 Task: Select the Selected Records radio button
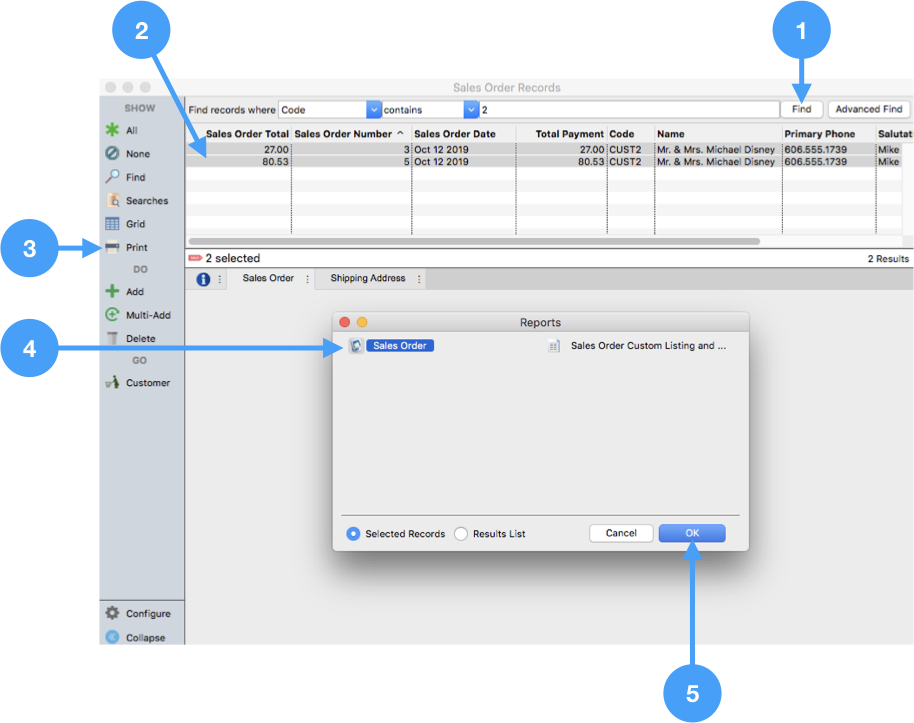[353, 534]
